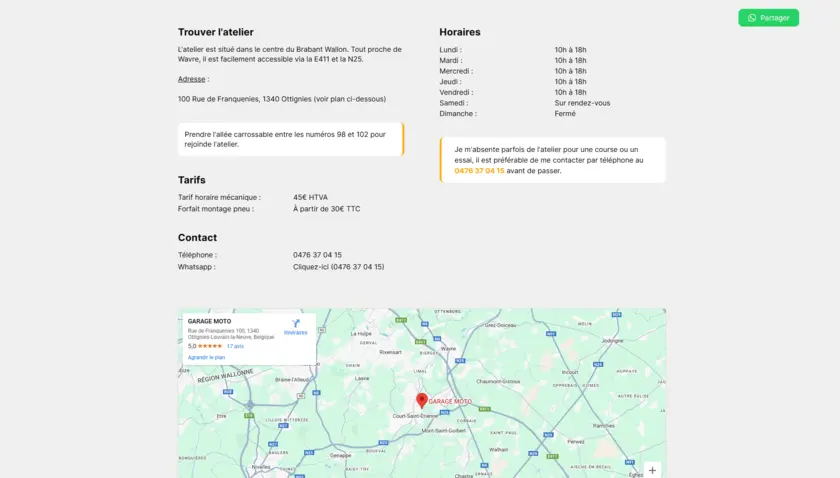The height and width of the screenshot is (478, 840).
Task: Click the Trouver l'atelier heading
Action: pos(216,32)
